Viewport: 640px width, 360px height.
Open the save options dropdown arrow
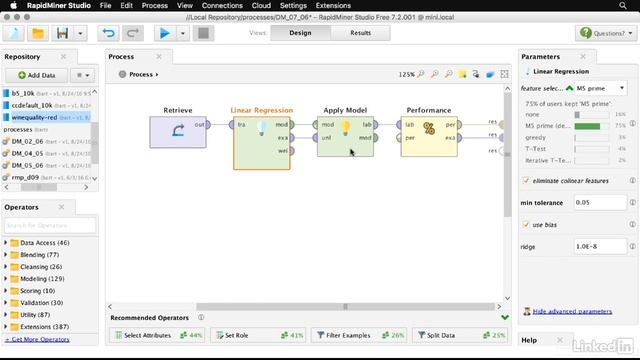pyautogui.click(x=80, y=33)
